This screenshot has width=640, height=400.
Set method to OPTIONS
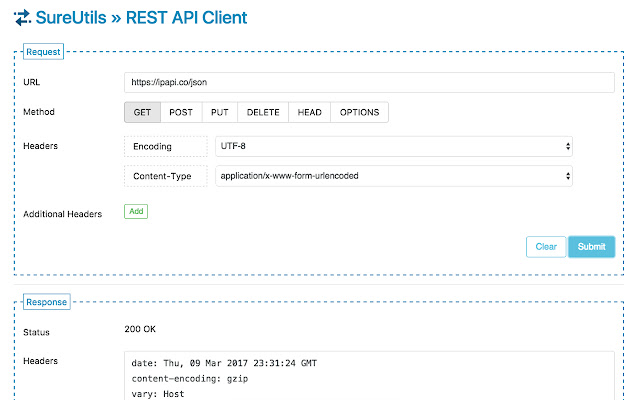coord(359,112)
